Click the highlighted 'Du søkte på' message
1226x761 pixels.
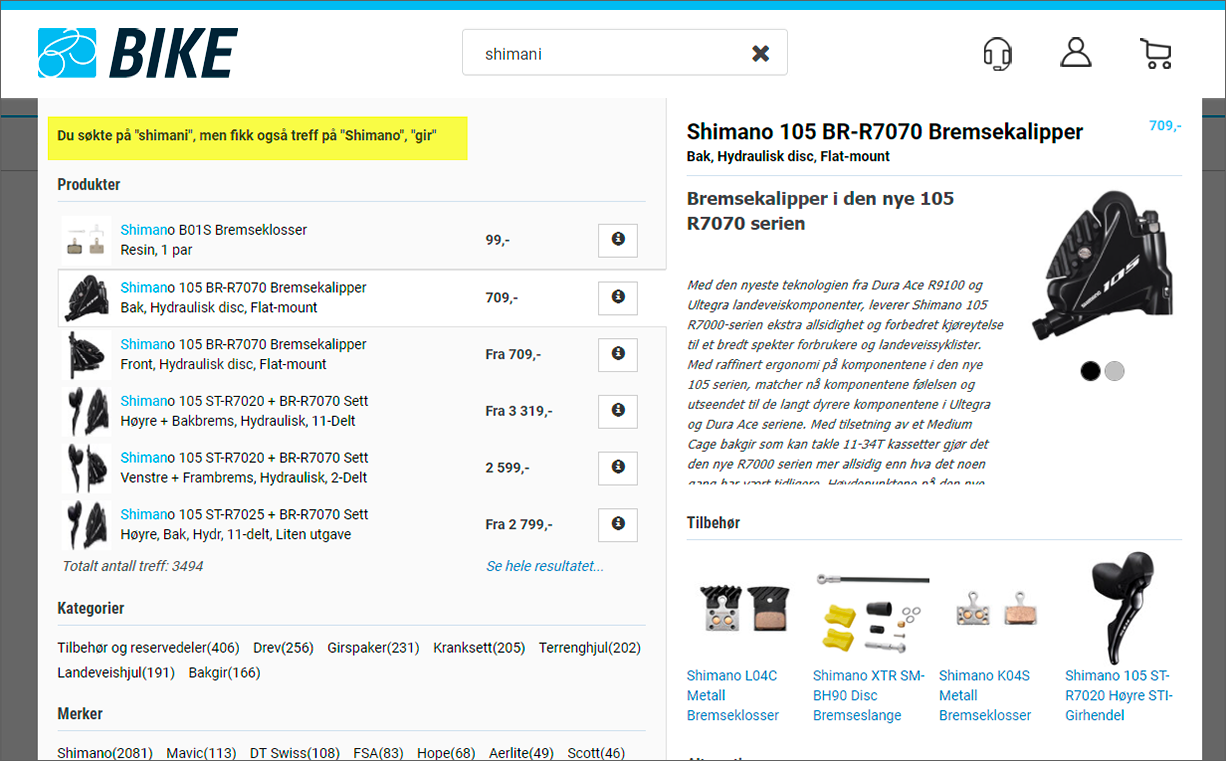(257, 136)
